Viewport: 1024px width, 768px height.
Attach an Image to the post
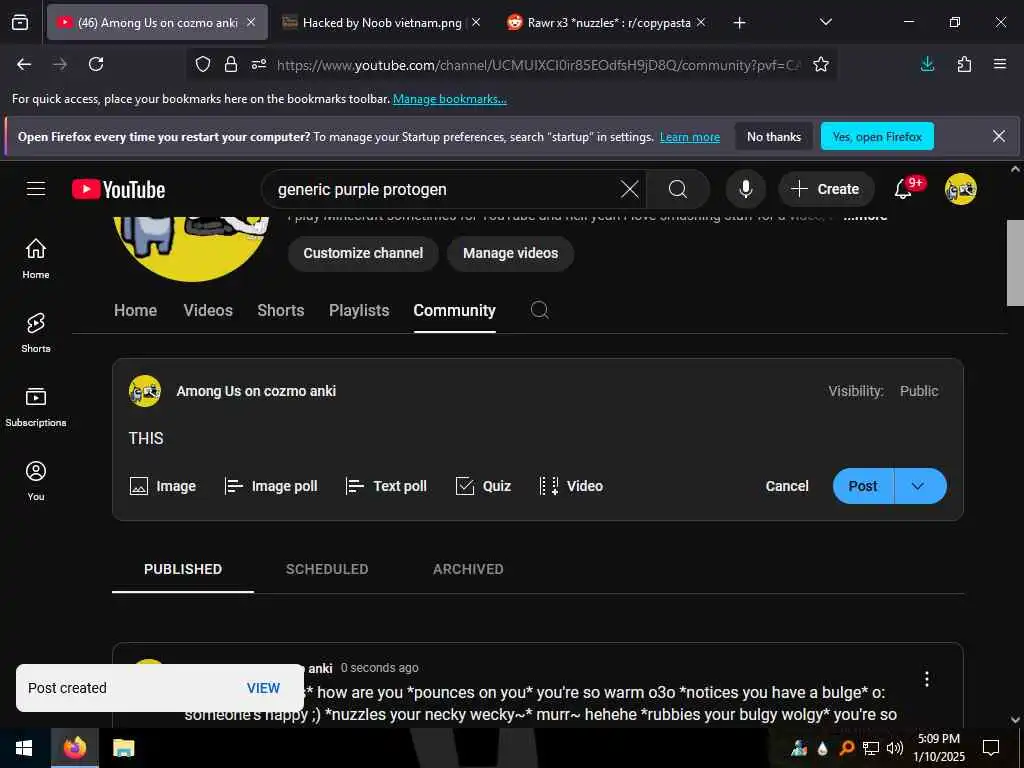pyautogui.click(x=163, y=486)
